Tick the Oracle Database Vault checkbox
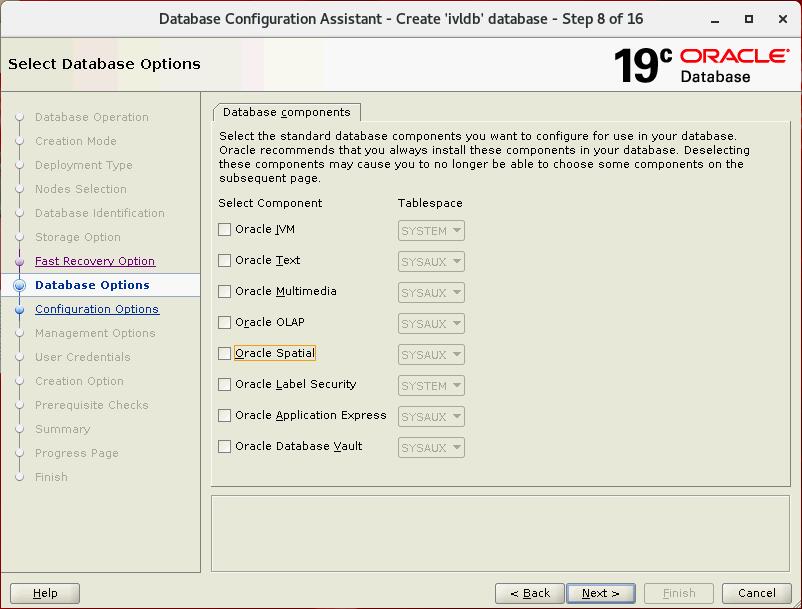Image resolution: width=802 pixels, height=609 pixels. (x=225, y=447)
